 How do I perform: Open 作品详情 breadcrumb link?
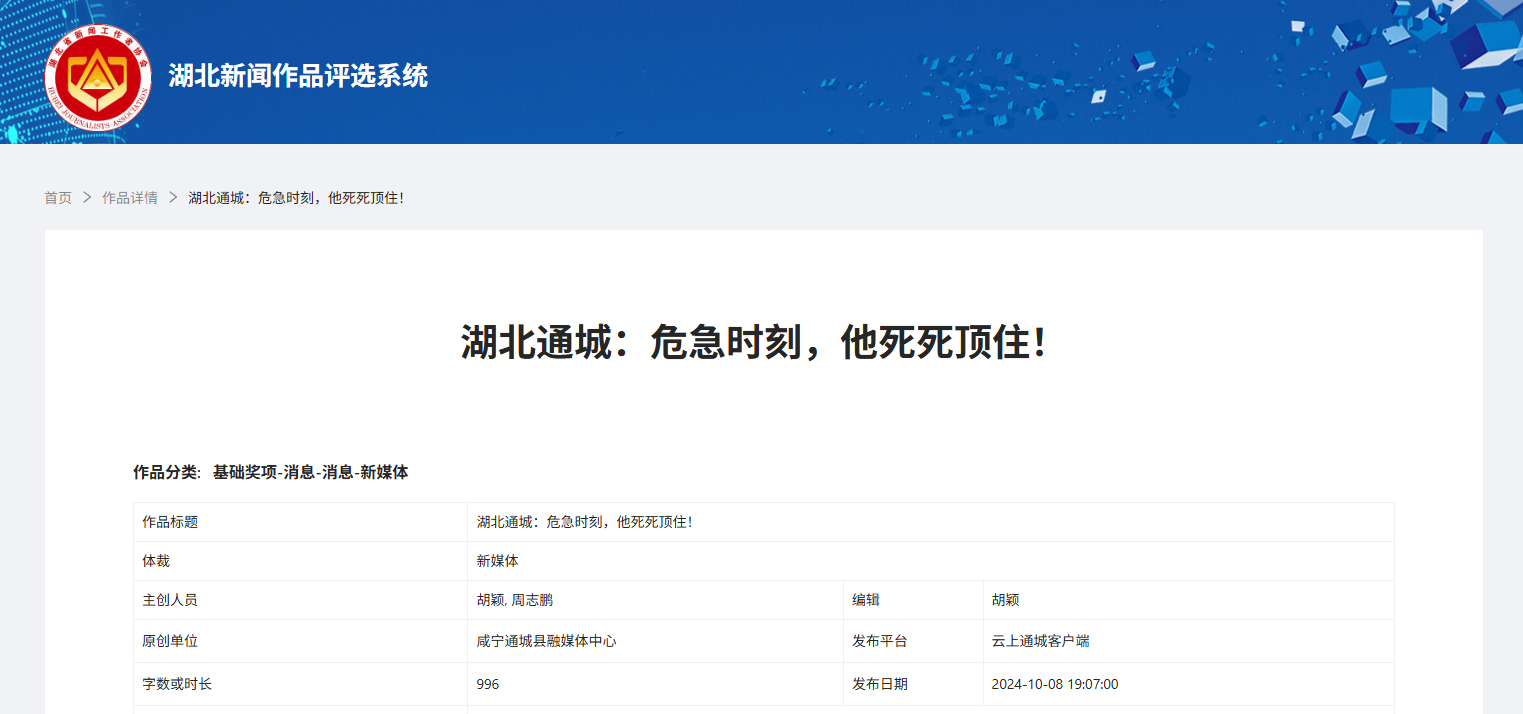tap(130, 198)
